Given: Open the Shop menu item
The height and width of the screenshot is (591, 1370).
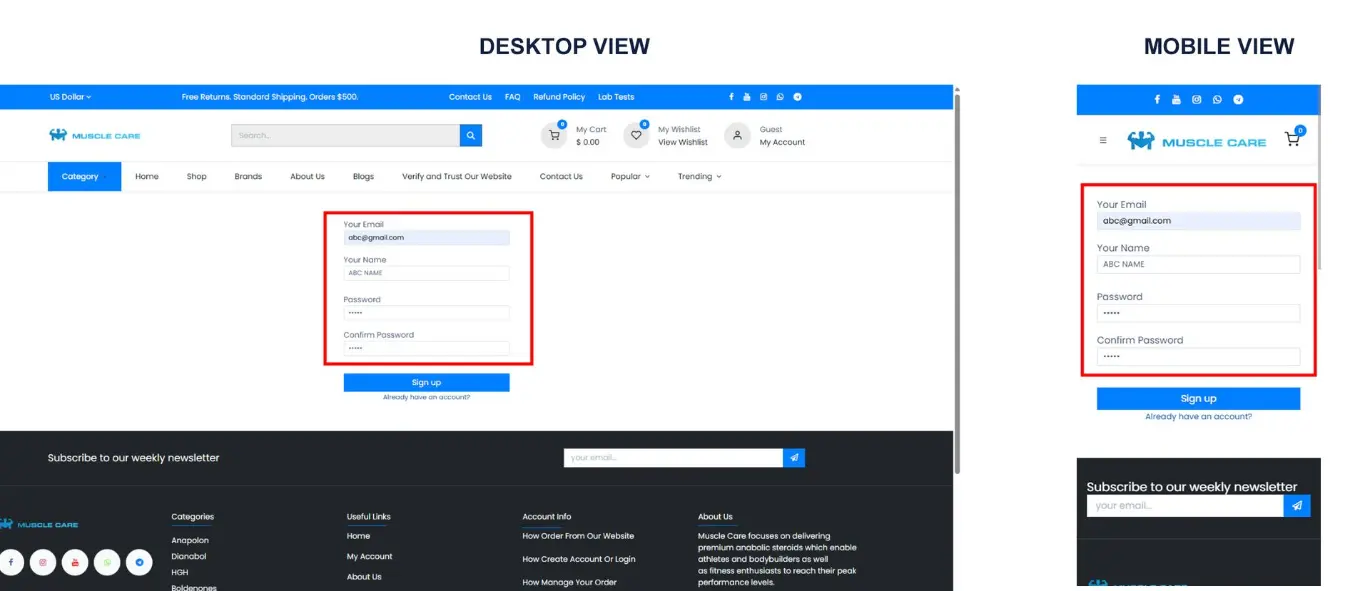Looking at the screenshot, I should (196, 177).
